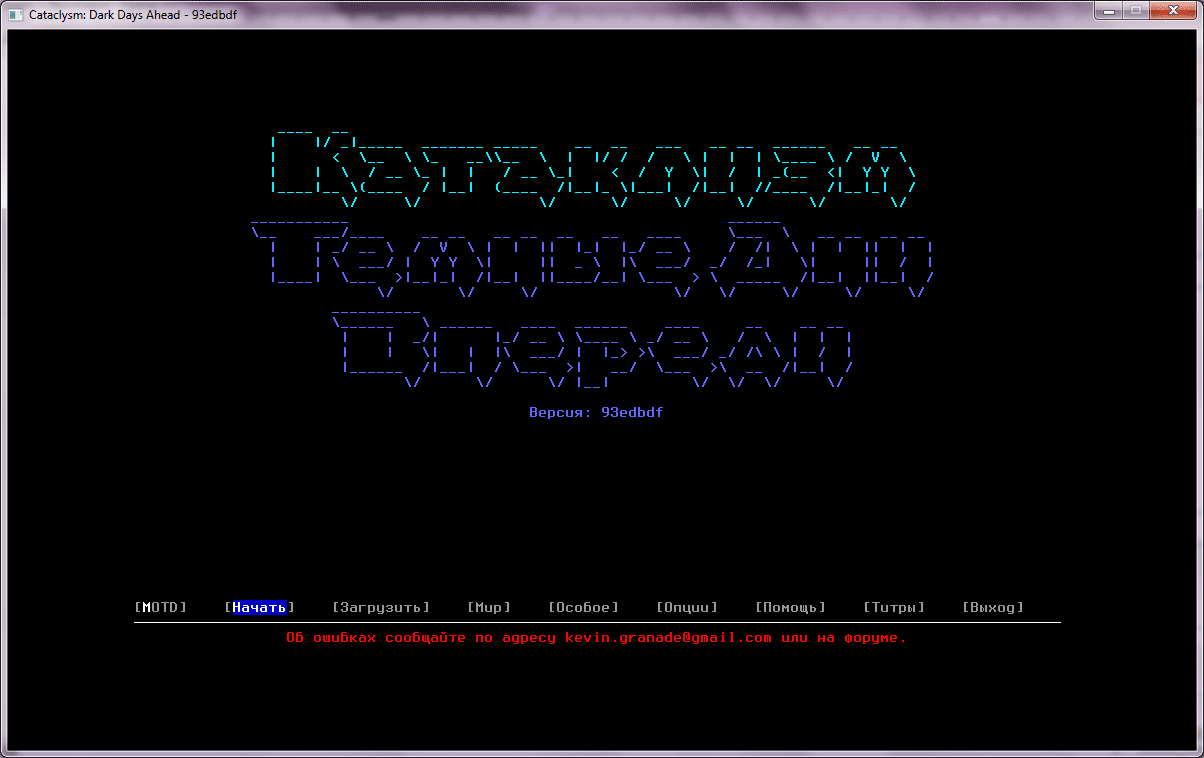Close the Cataclysm window with red X
Screen dimensions: 1204x758
pos(1174,11)
